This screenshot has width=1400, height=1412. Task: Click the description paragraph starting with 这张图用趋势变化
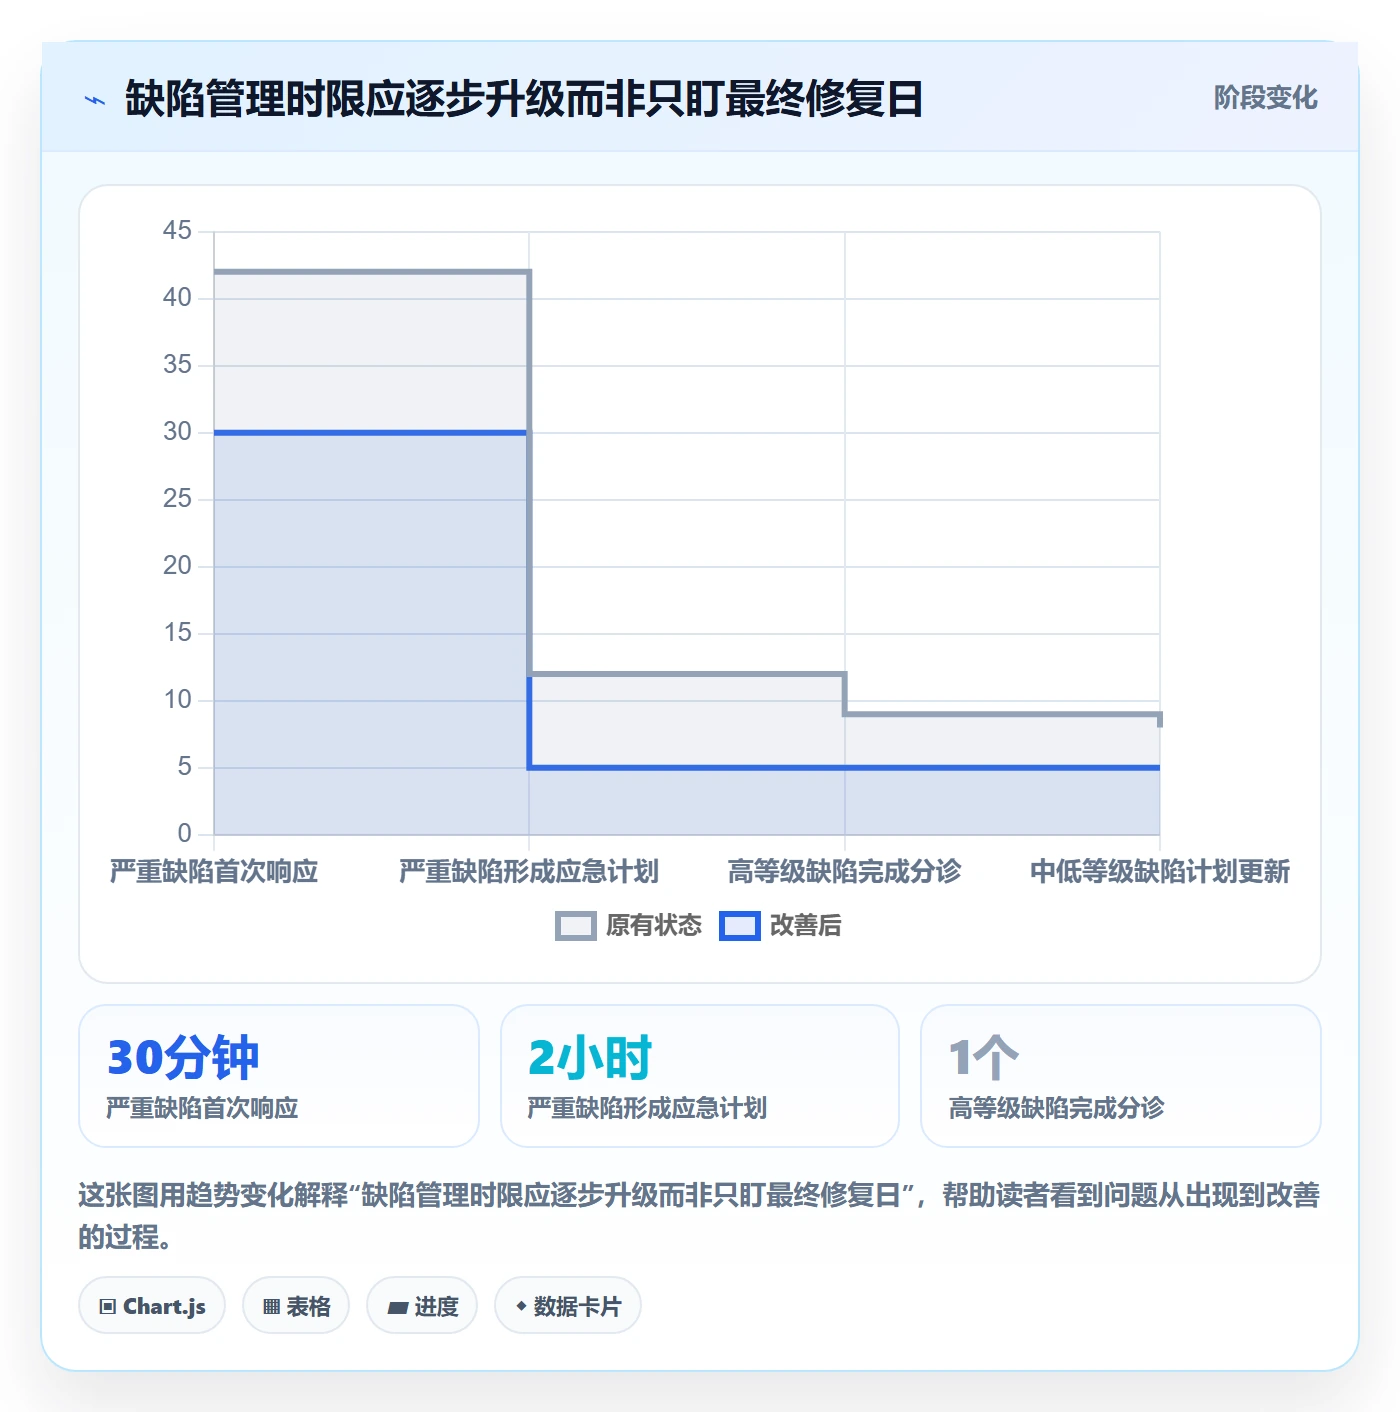tap(700, 1216)
